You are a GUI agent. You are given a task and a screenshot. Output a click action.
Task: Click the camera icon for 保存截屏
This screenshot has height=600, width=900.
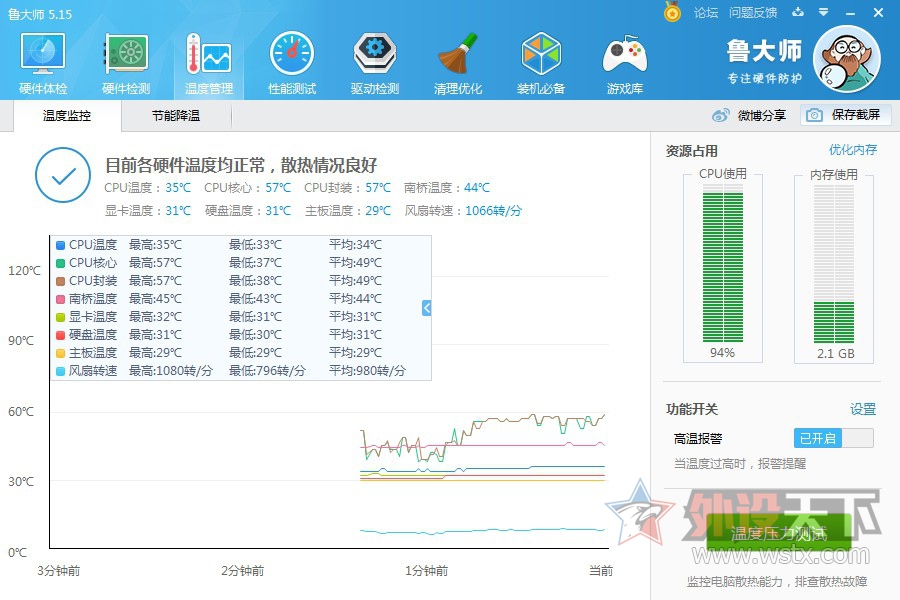point(814,115)
